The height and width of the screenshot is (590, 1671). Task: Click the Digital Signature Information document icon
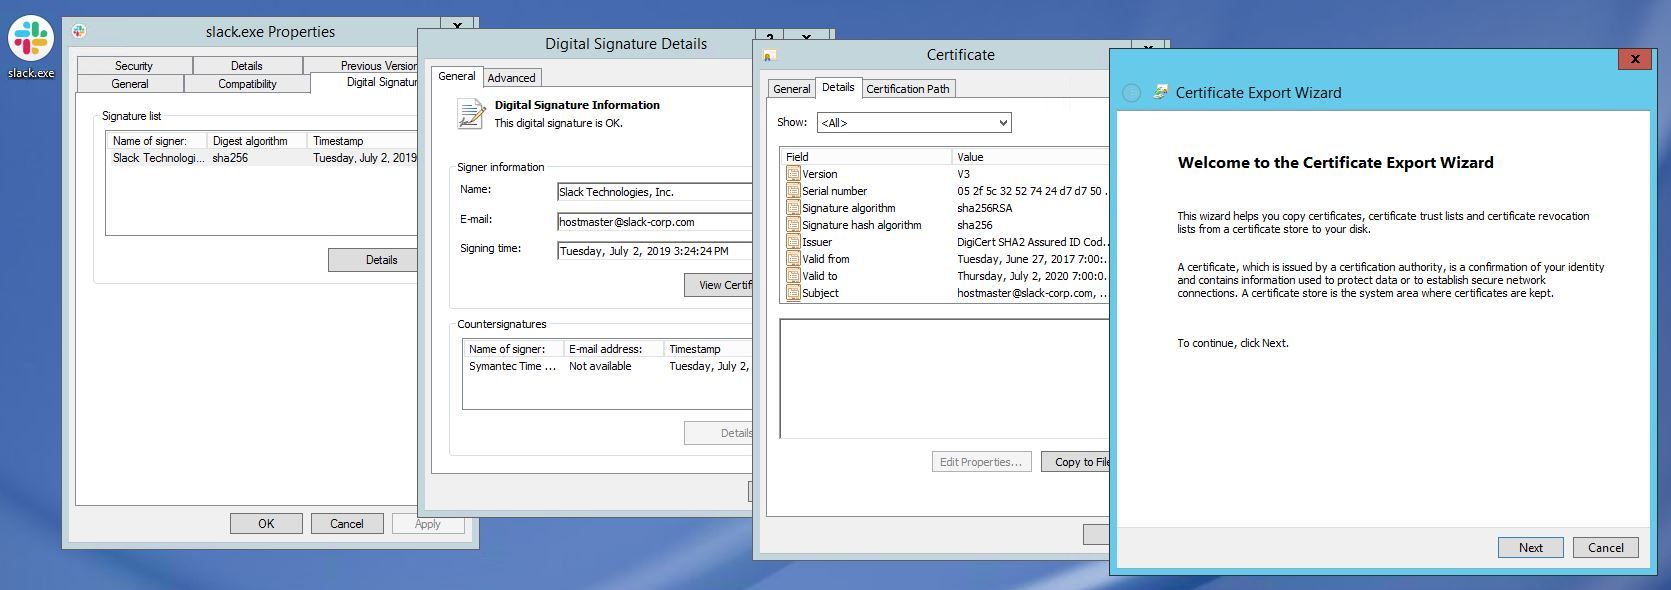pos(470,113)
